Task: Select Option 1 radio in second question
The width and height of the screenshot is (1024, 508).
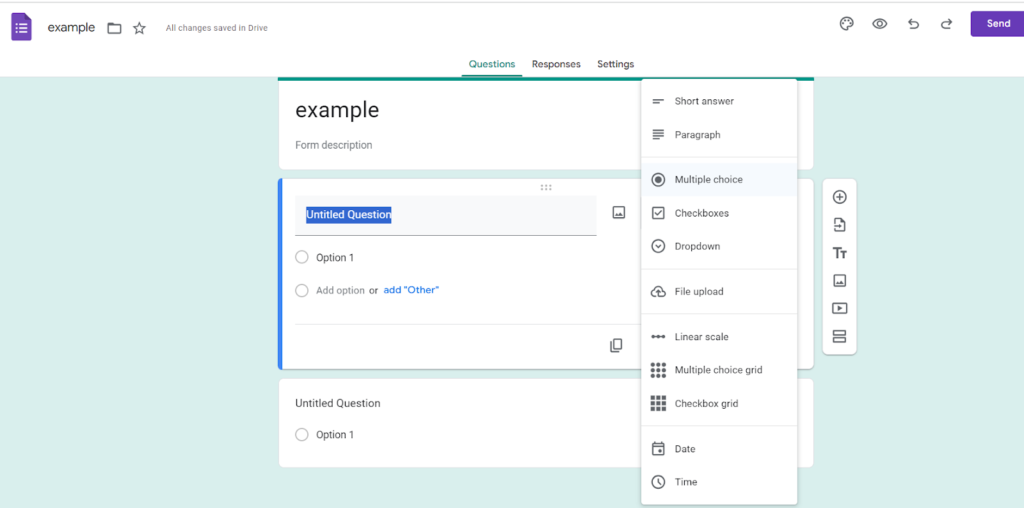Action: pos(302,434)
